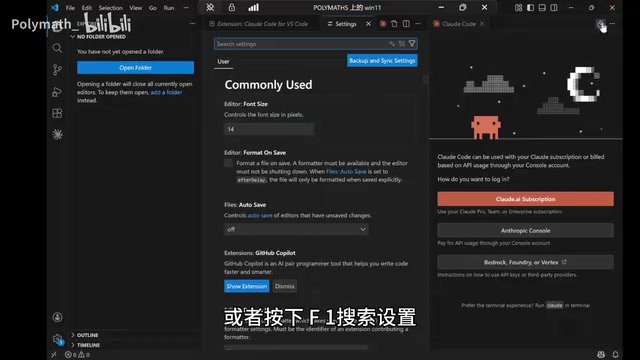The image size is (640, 360).
Task: Toggle the panel layout icon
Action: (542, 8)
